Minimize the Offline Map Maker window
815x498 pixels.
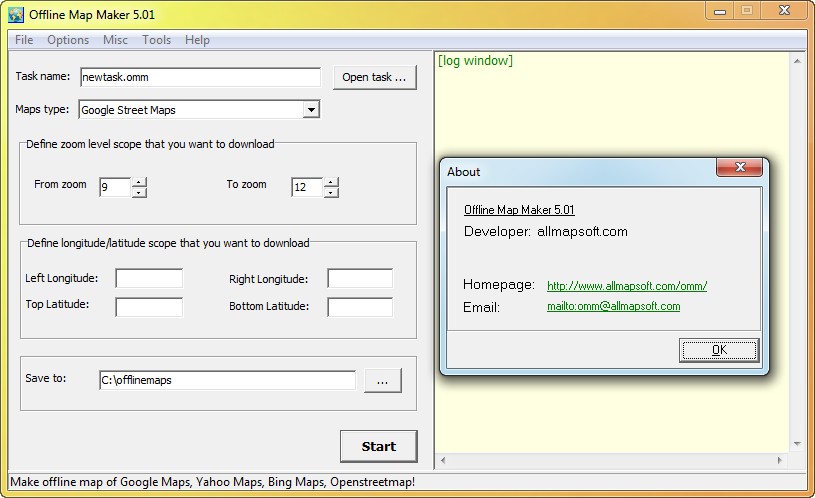pos(720,11)
